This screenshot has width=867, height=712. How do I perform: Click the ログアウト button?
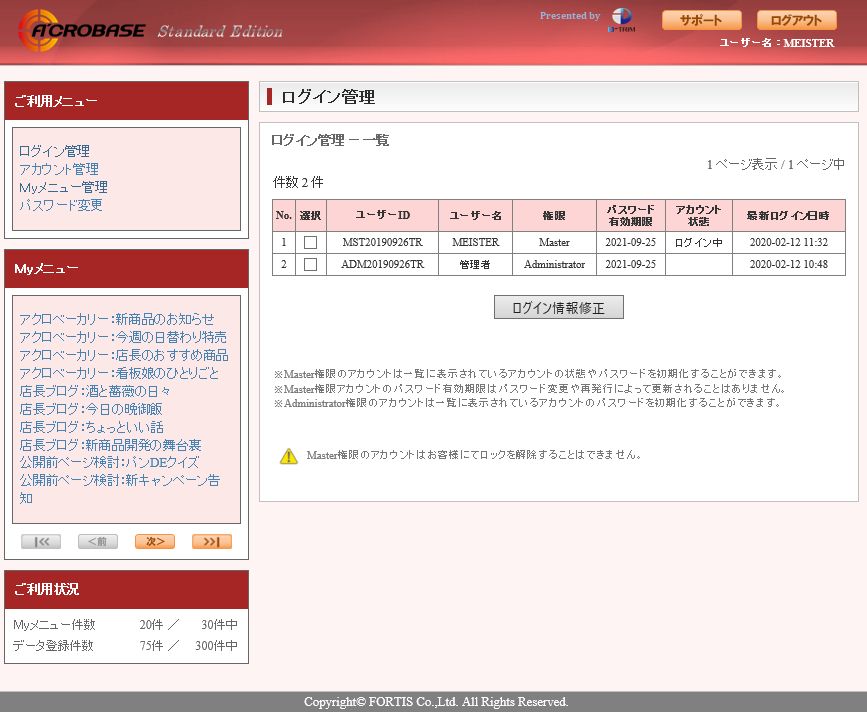[797, 20]
